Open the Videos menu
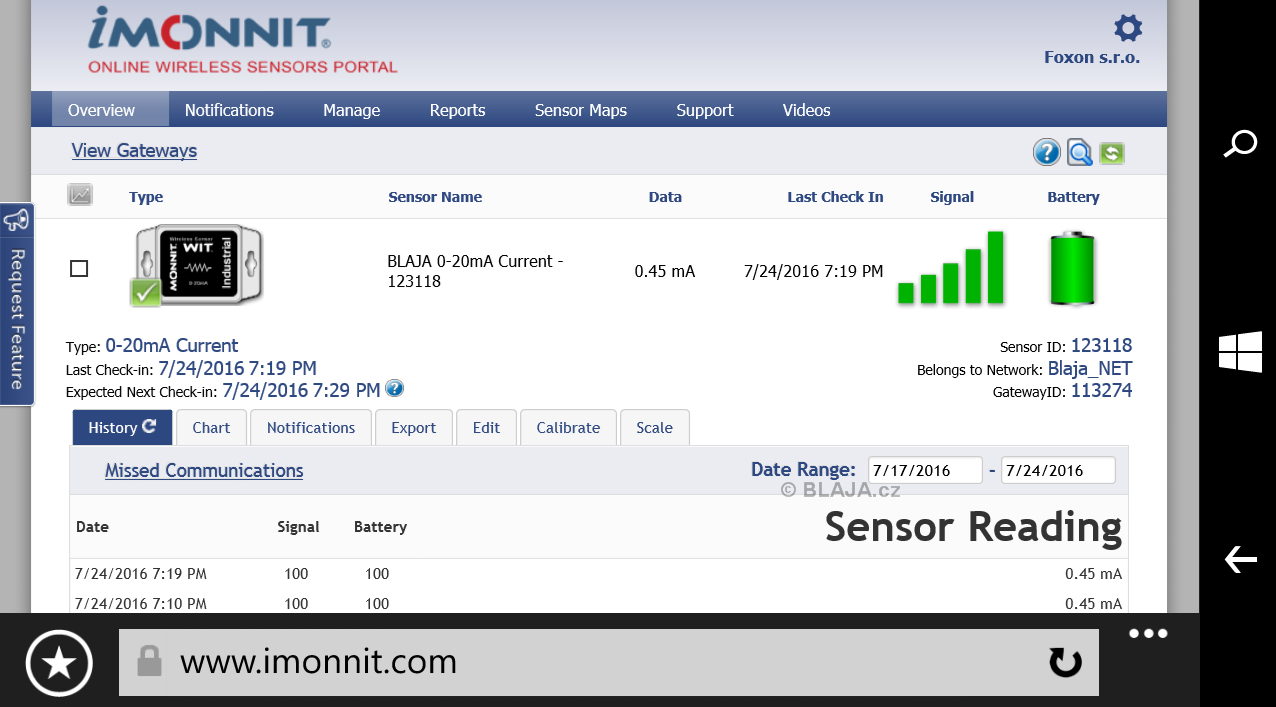This screenshot has width=1276, height=707. pos(807,110)
